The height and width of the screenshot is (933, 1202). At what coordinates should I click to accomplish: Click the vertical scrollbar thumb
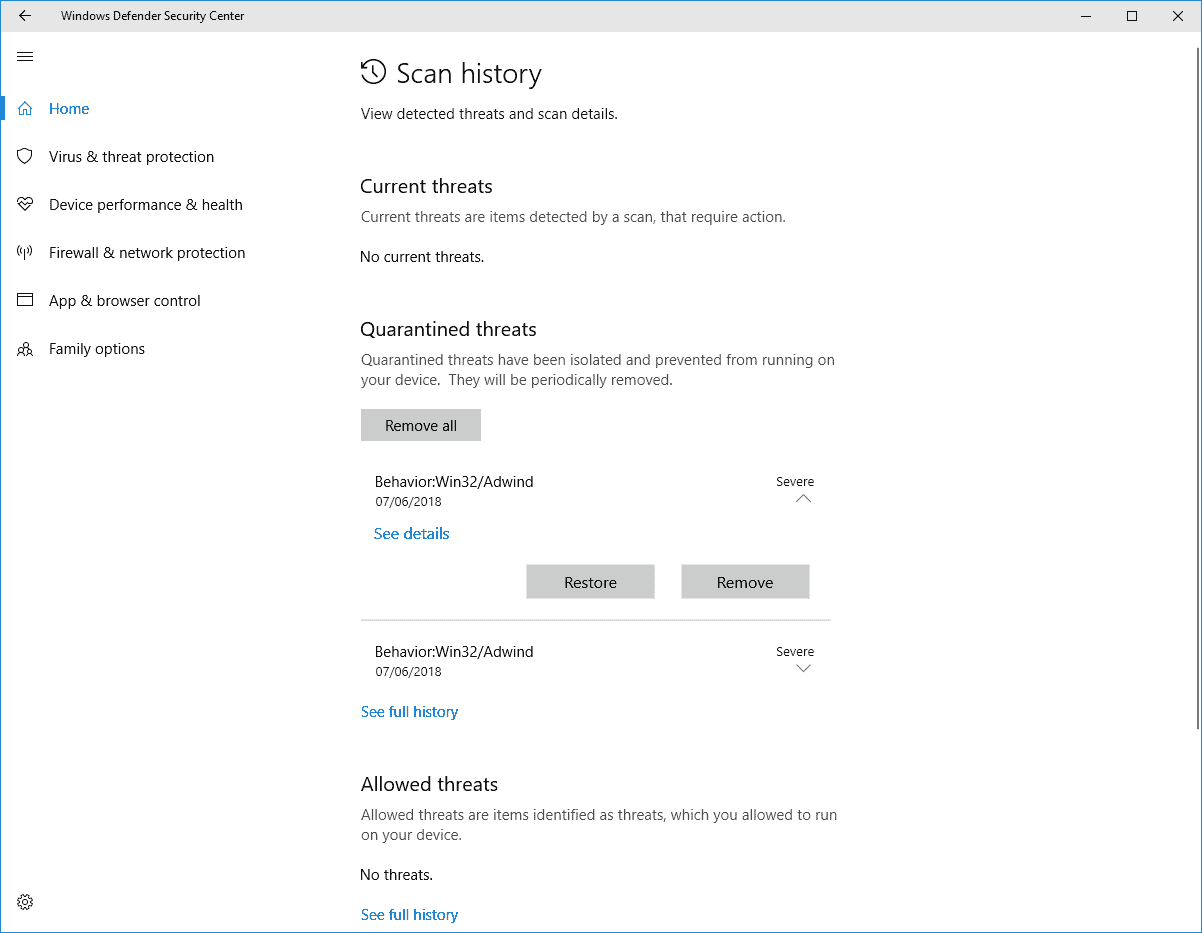(1197, 390)
